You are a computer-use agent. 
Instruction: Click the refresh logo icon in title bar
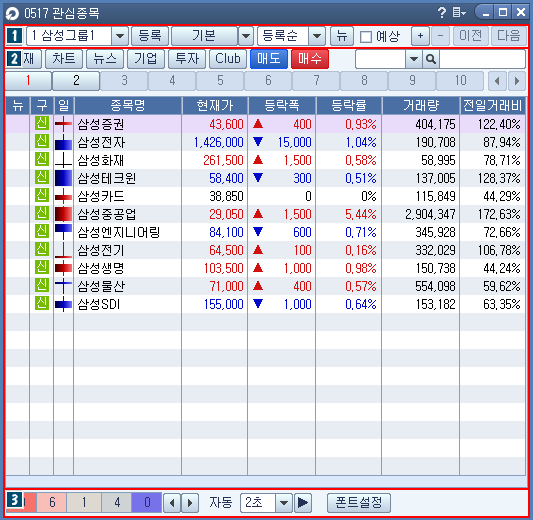point(12,14)
